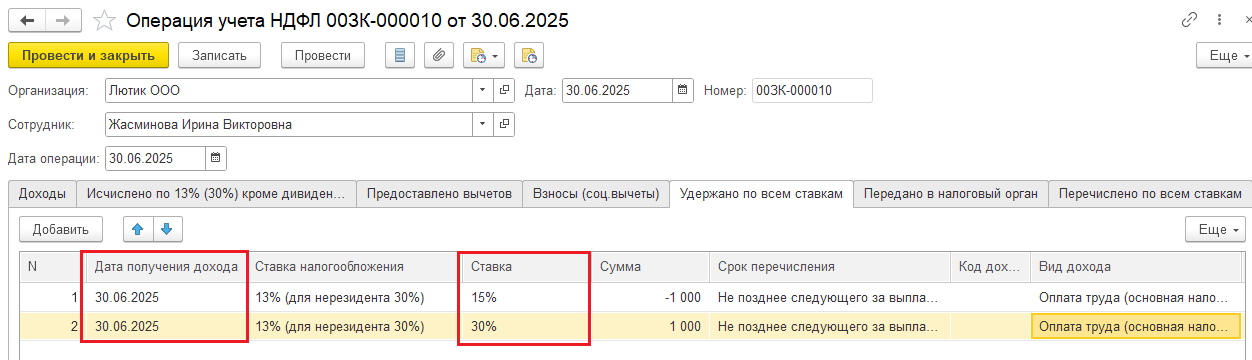Open the attached files paperclip icon
Screen dimensions: 1252x360
point(437,55)
